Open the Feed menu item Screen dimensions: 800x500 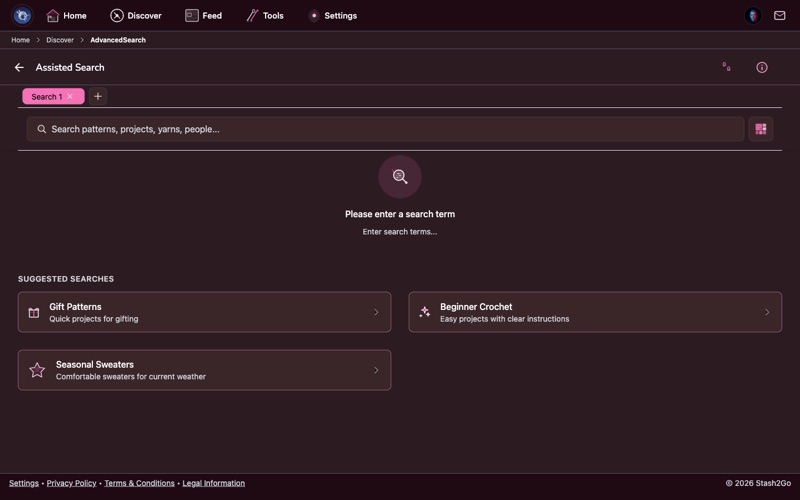[x=203, y=16]
